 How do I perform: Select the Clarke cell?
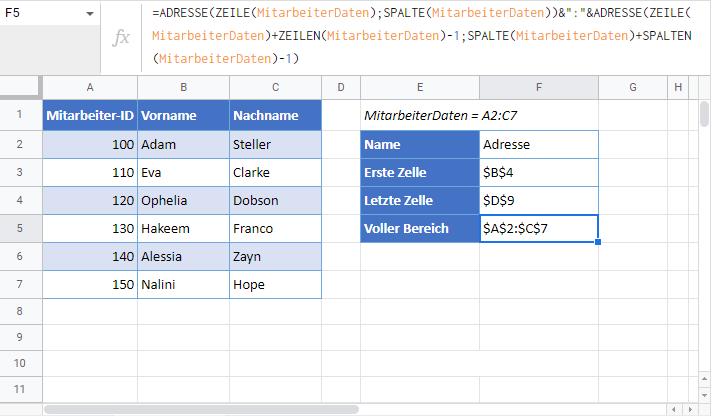(x=275, y=172)
